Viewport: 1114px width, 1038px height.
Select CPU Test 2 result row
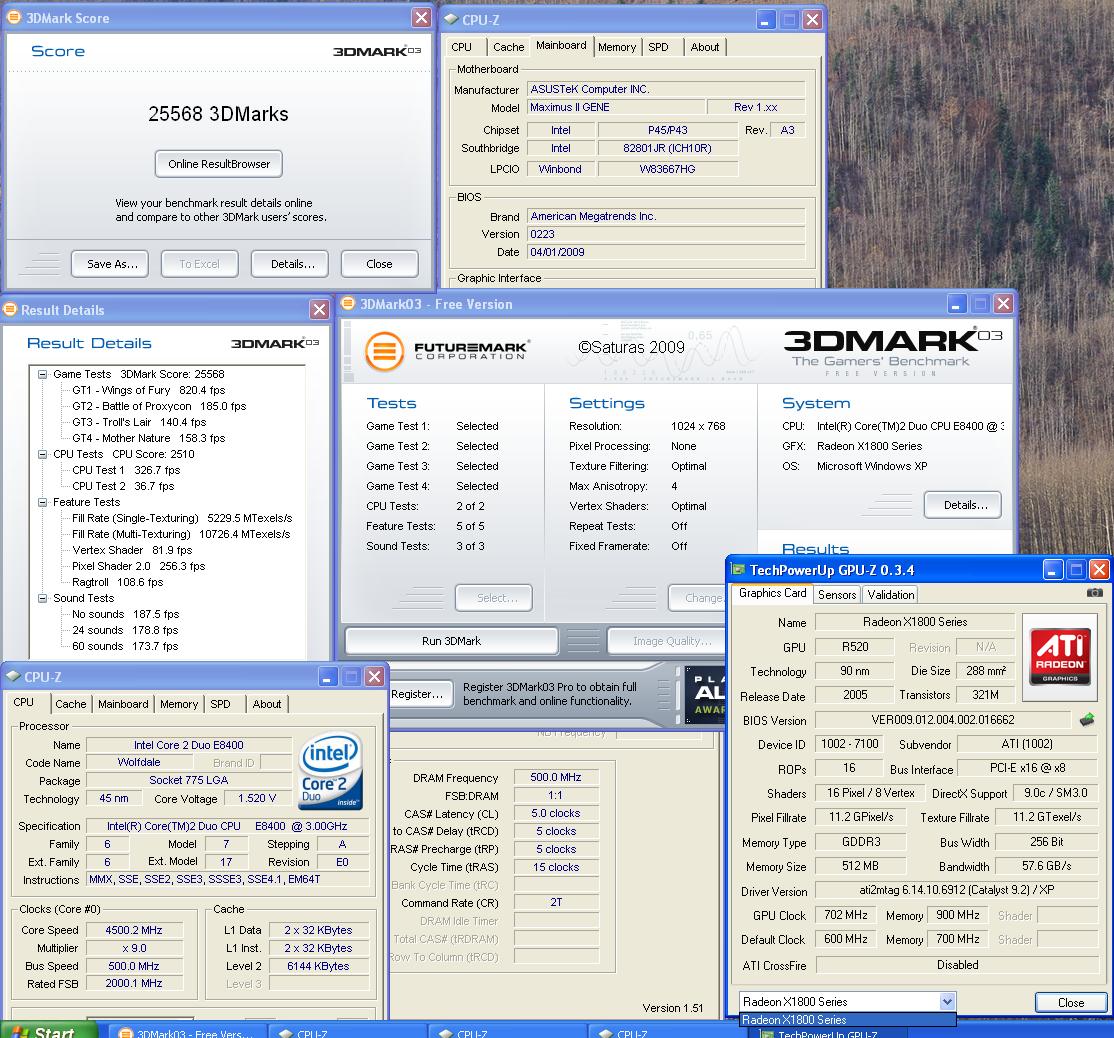(123, 486)
